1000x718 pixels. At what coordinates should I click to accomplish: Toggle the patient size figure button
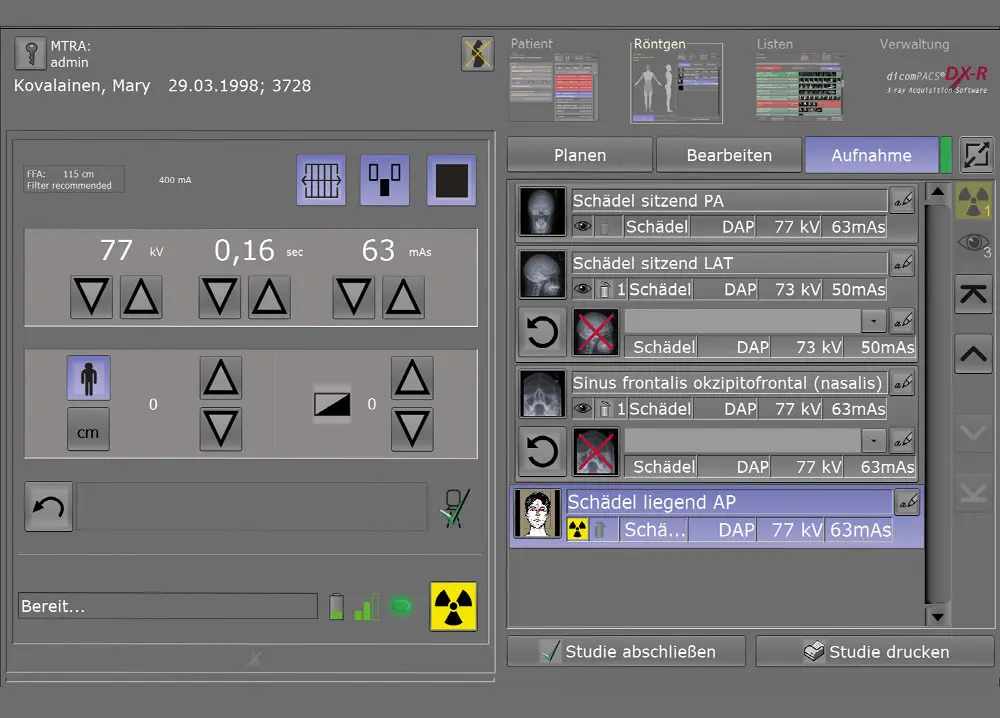[x=88, y=378]
